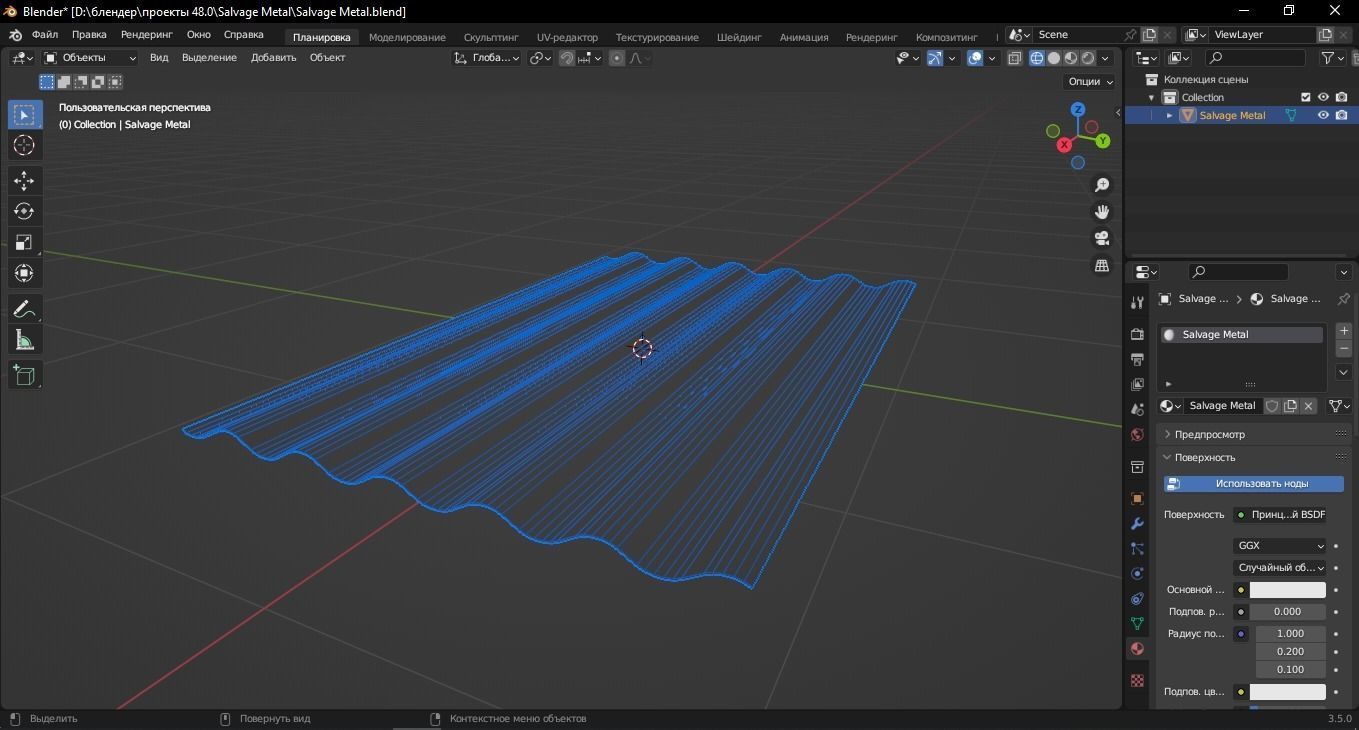Click the Z axis on navigation gizmo

coord(1078,109)
